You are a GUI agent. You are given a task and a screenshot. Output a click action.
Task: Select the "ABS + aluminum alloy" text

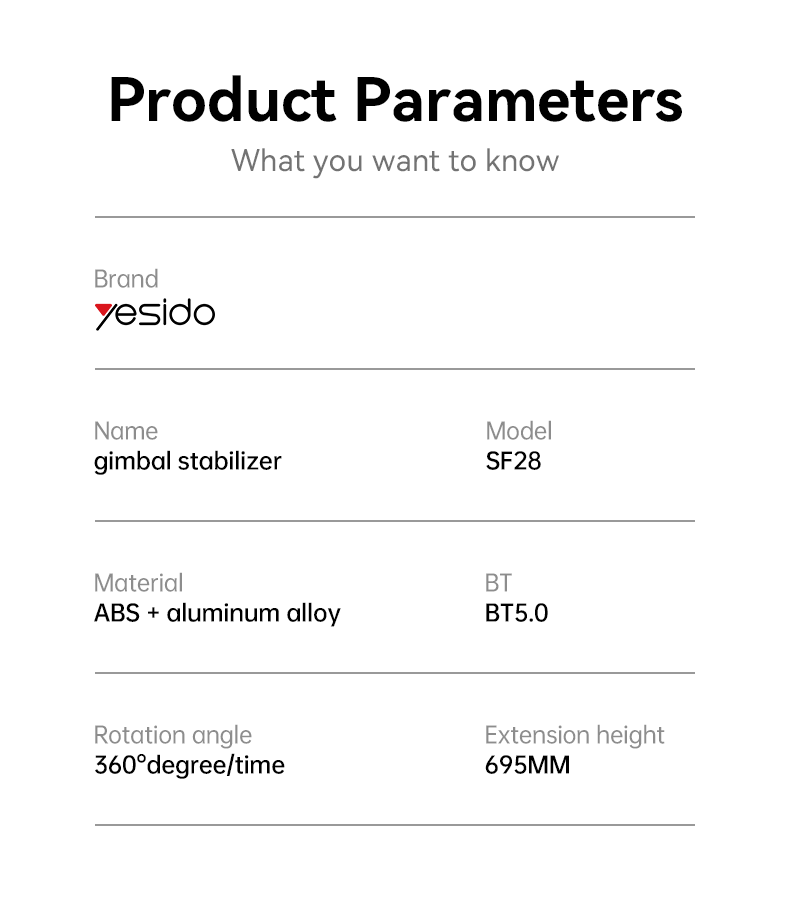(217, 613)
